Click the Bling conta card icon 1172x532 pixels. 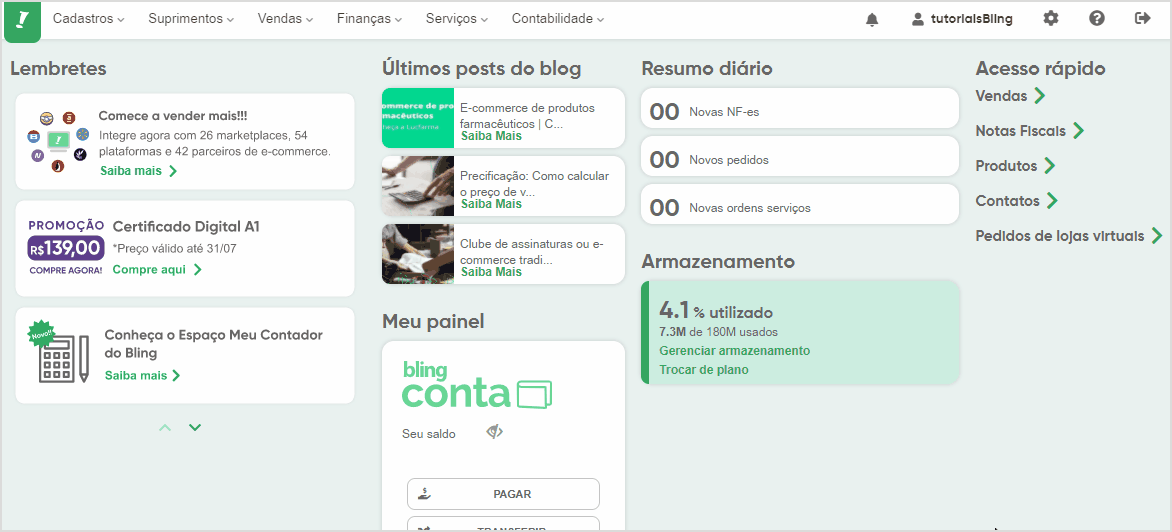(534, 393)
